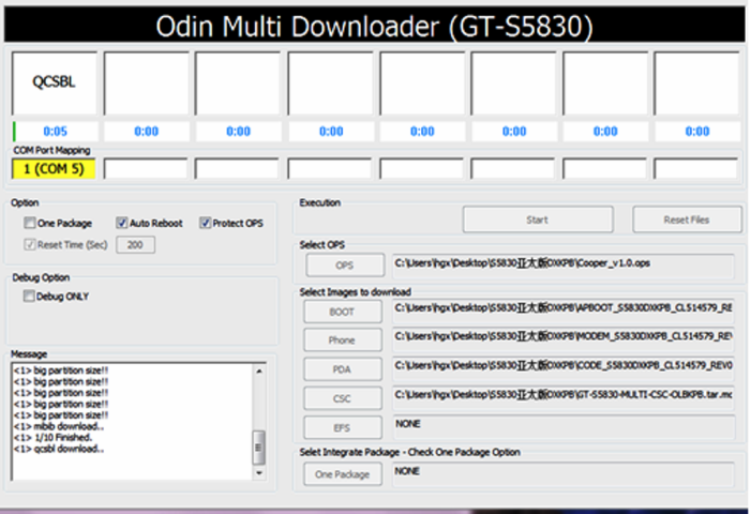Click the yellow 1 (COM 5) port box
This screenshot has height=514, width=750.
pos(54,169)
